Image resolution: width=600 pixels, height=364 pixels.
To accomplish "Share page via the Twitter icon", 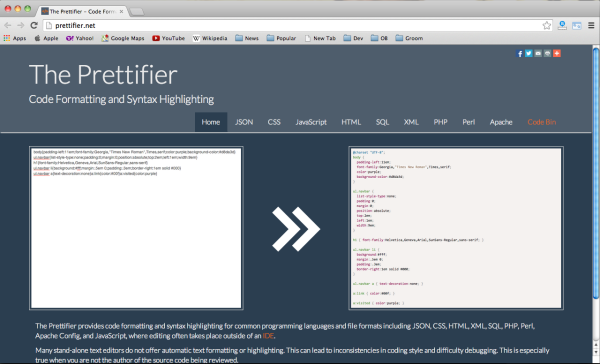I will 528,54.
